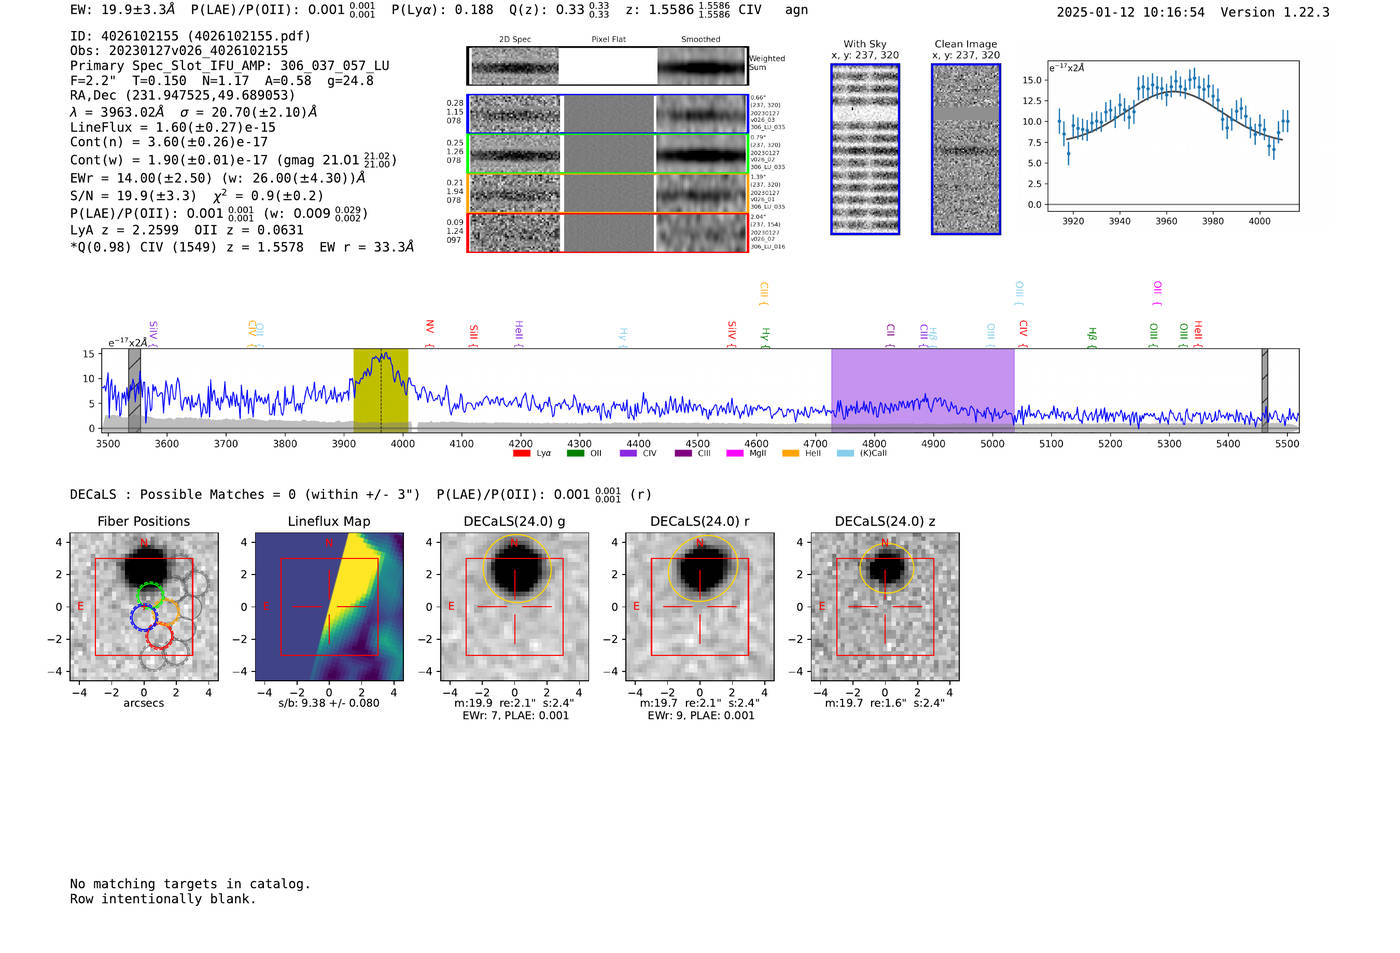Click the purple shaded spectrum region
The image size is (1400, 953).
tap(922, 390)
